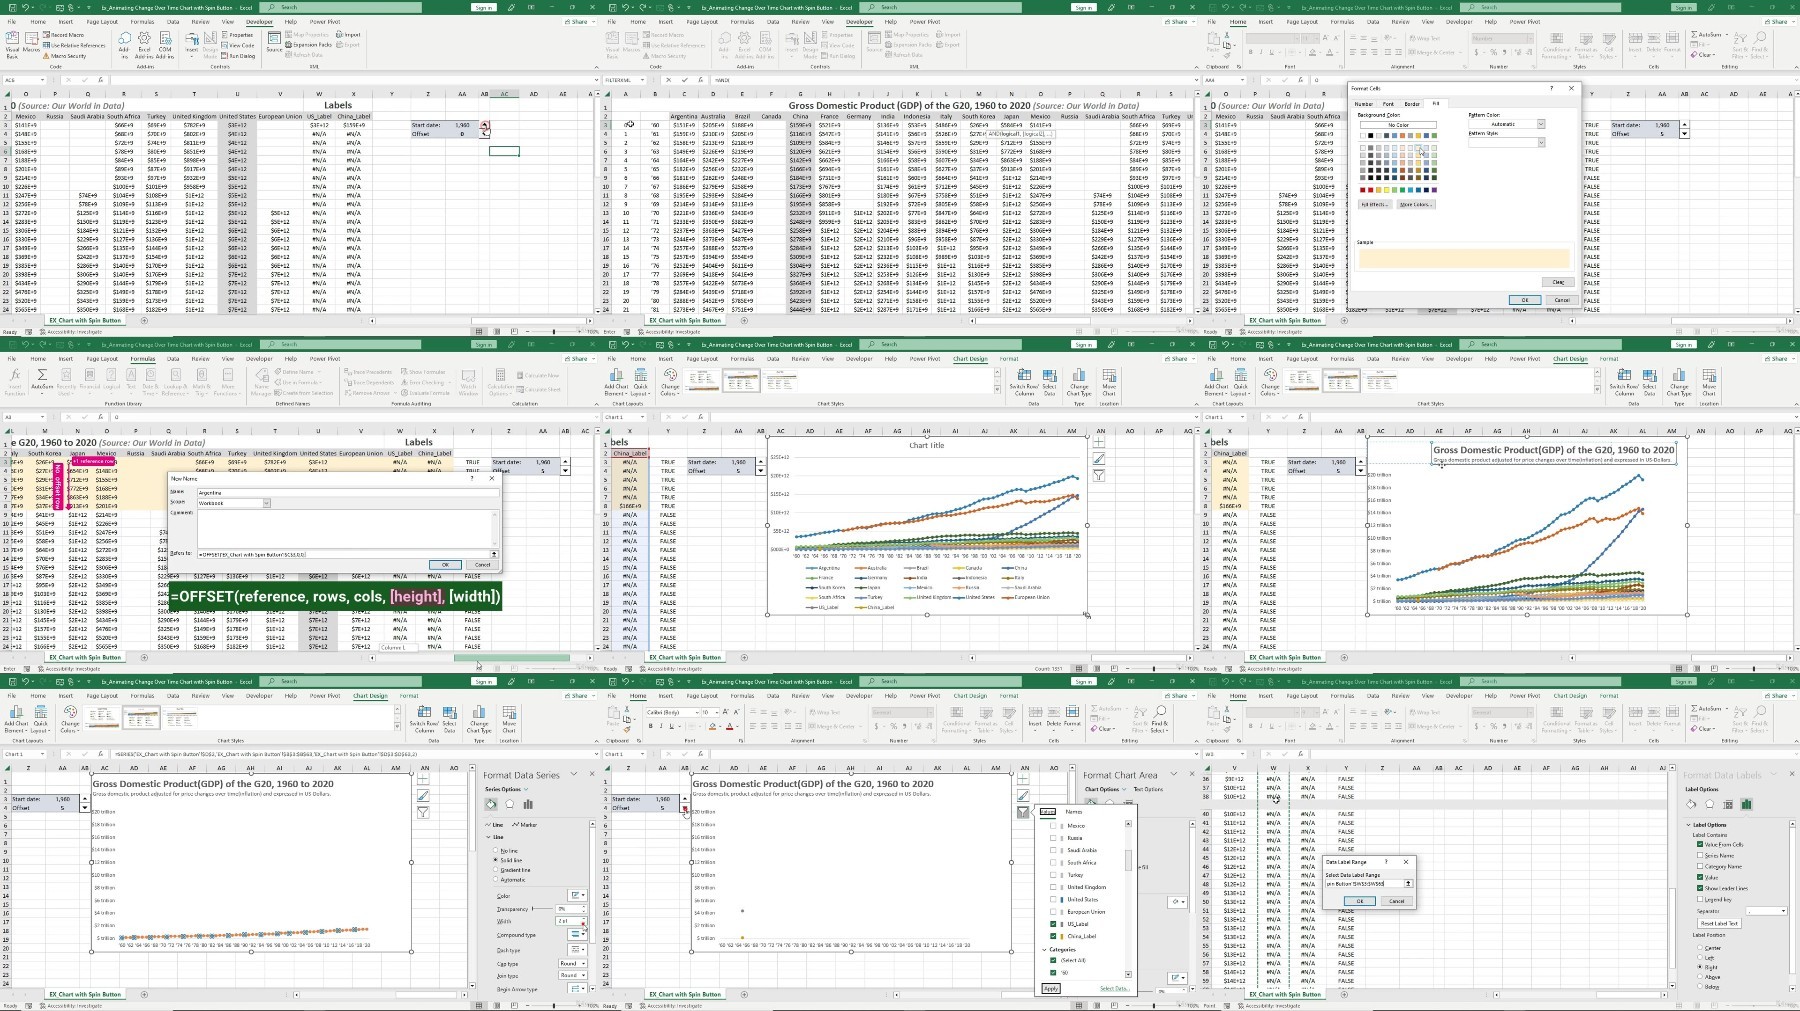Open Text Options in Format Chart Area pane
1800x1011 pixels.
(x=1148, y=789)
